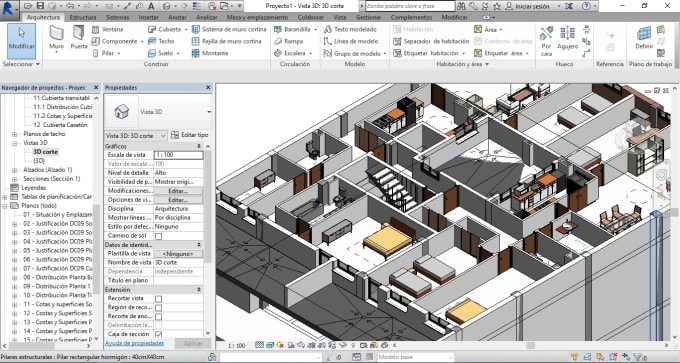Select the Puerta door tool
This screenshot has height=363, width=680.
point(78,37)
